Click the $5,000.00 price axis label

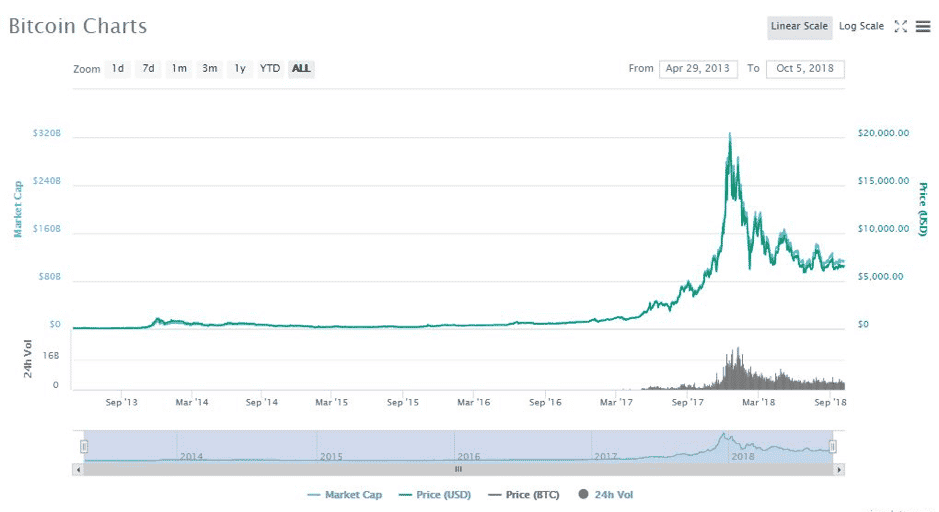[x=880, y=277]
